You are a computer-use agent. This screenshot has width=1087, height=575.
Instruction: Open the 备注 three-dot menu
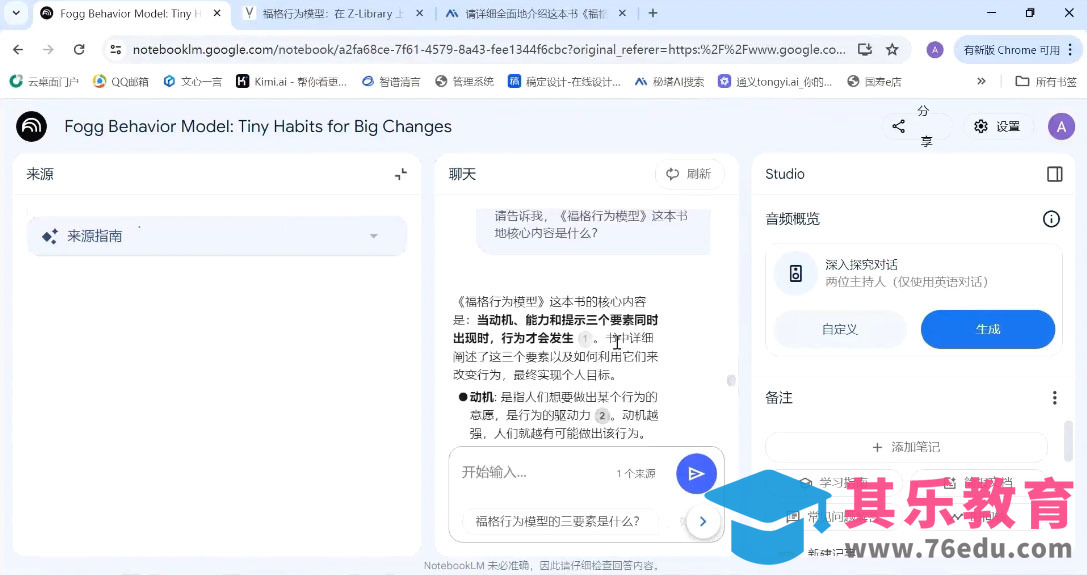pyautogui.click(x=1054, y=398)
